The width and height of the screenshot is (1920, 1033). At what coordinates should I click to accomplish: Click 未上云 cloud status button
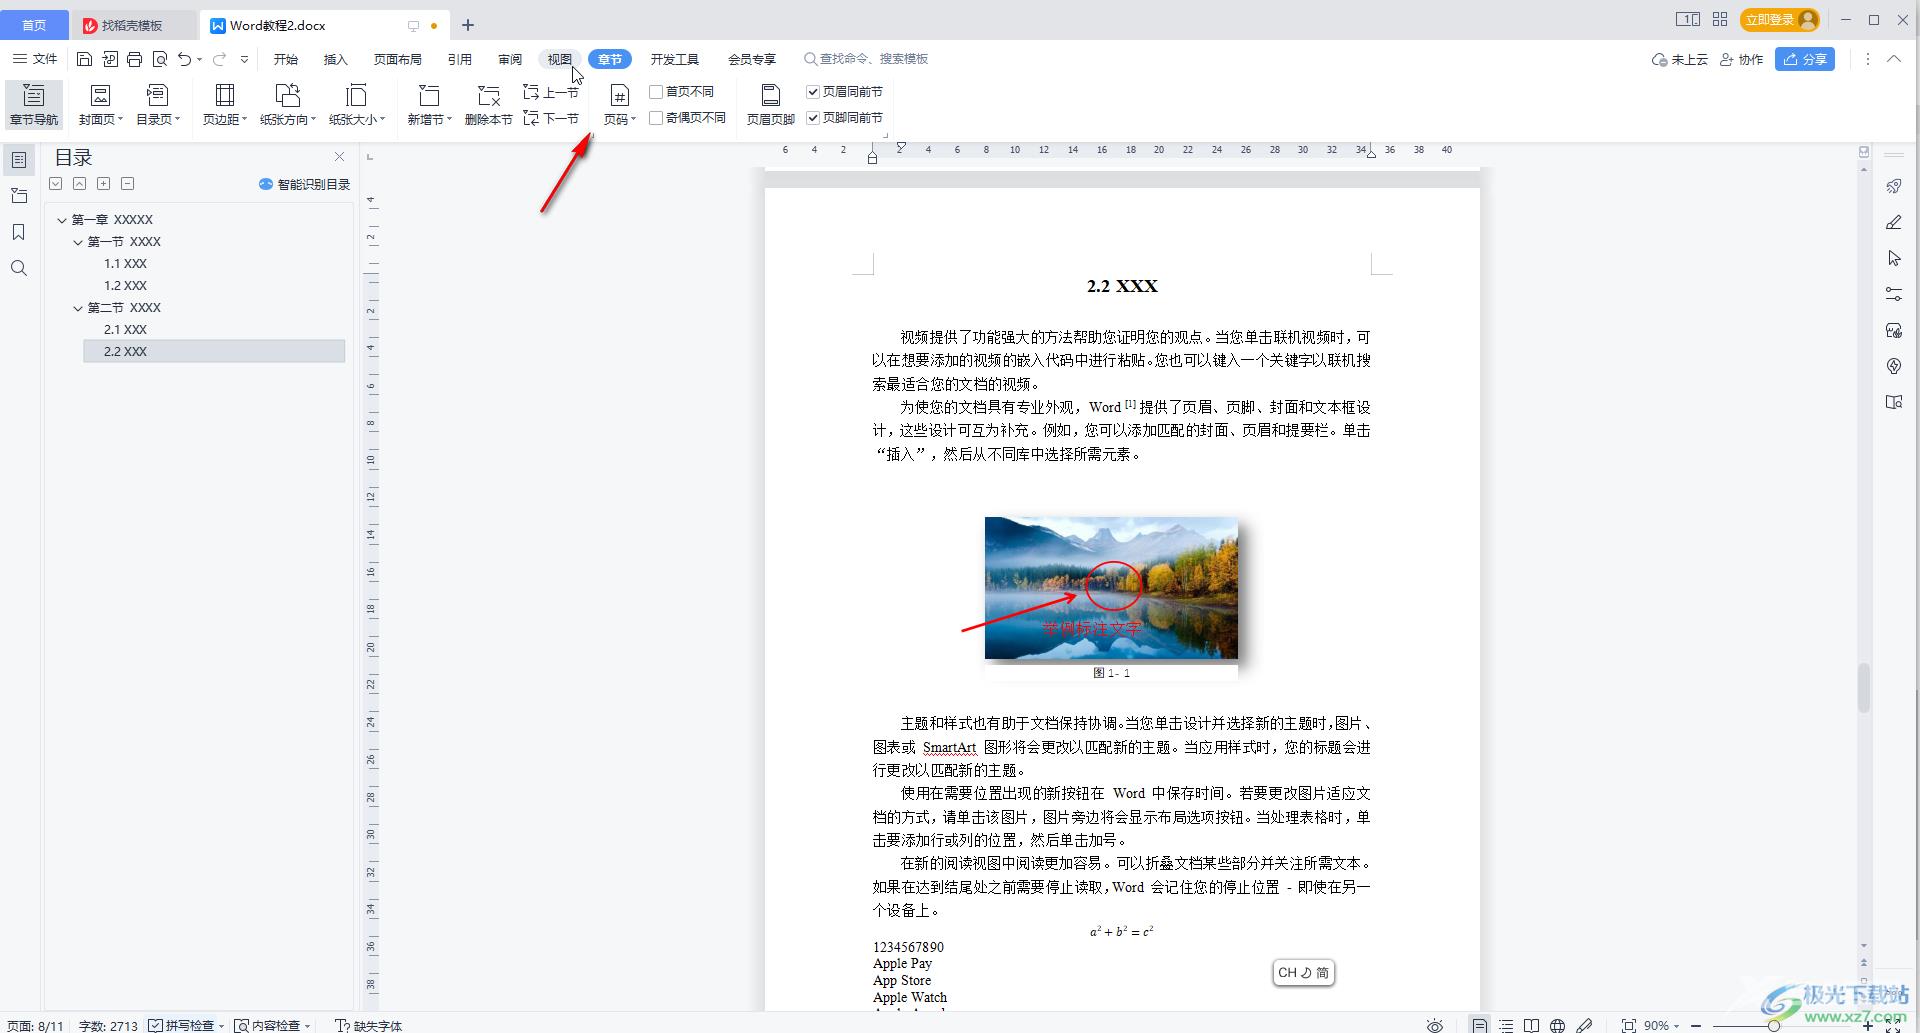tap(1680, 59)
